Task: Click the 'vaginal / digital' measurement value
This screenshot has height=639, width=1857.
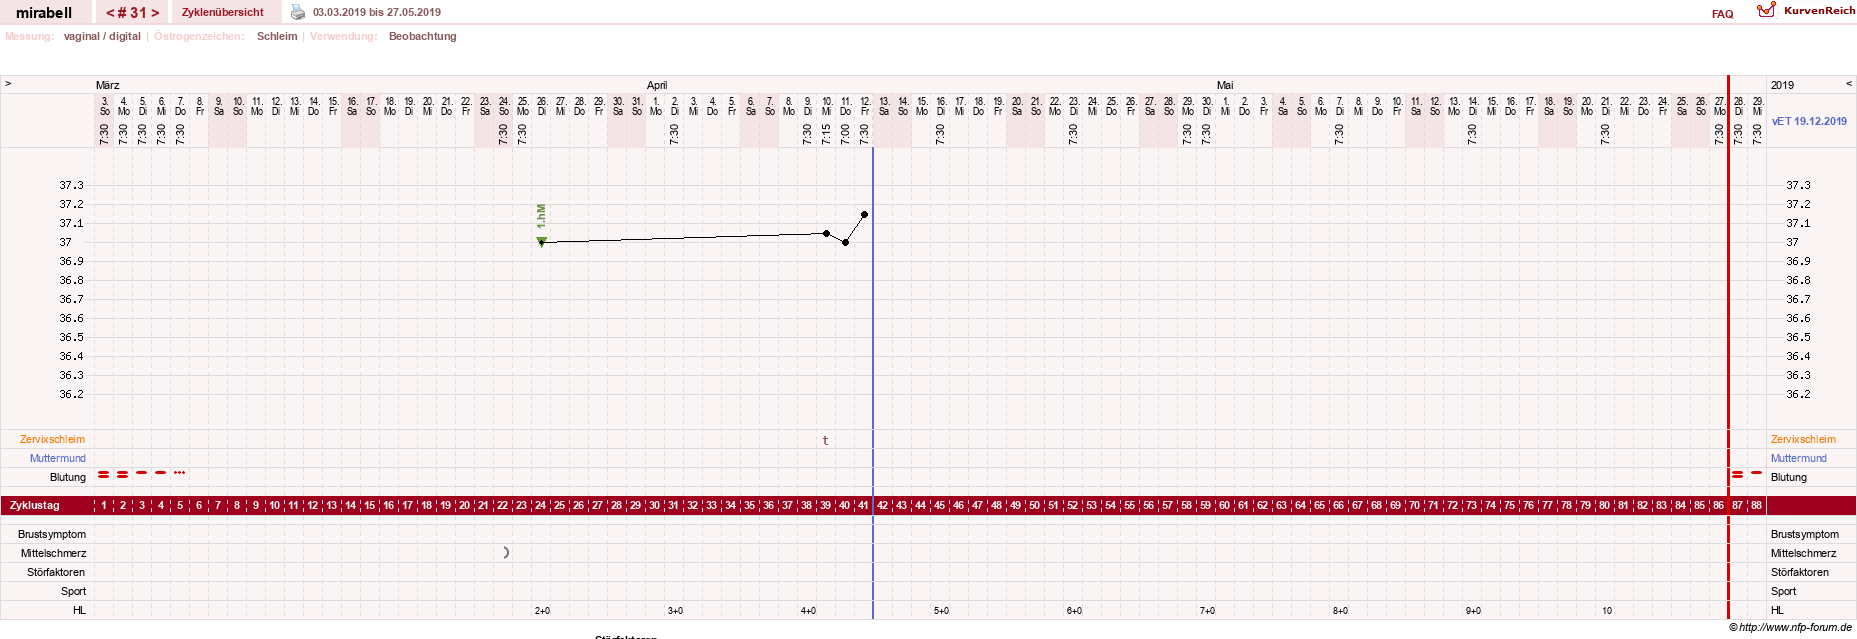Action: point(102,36)
